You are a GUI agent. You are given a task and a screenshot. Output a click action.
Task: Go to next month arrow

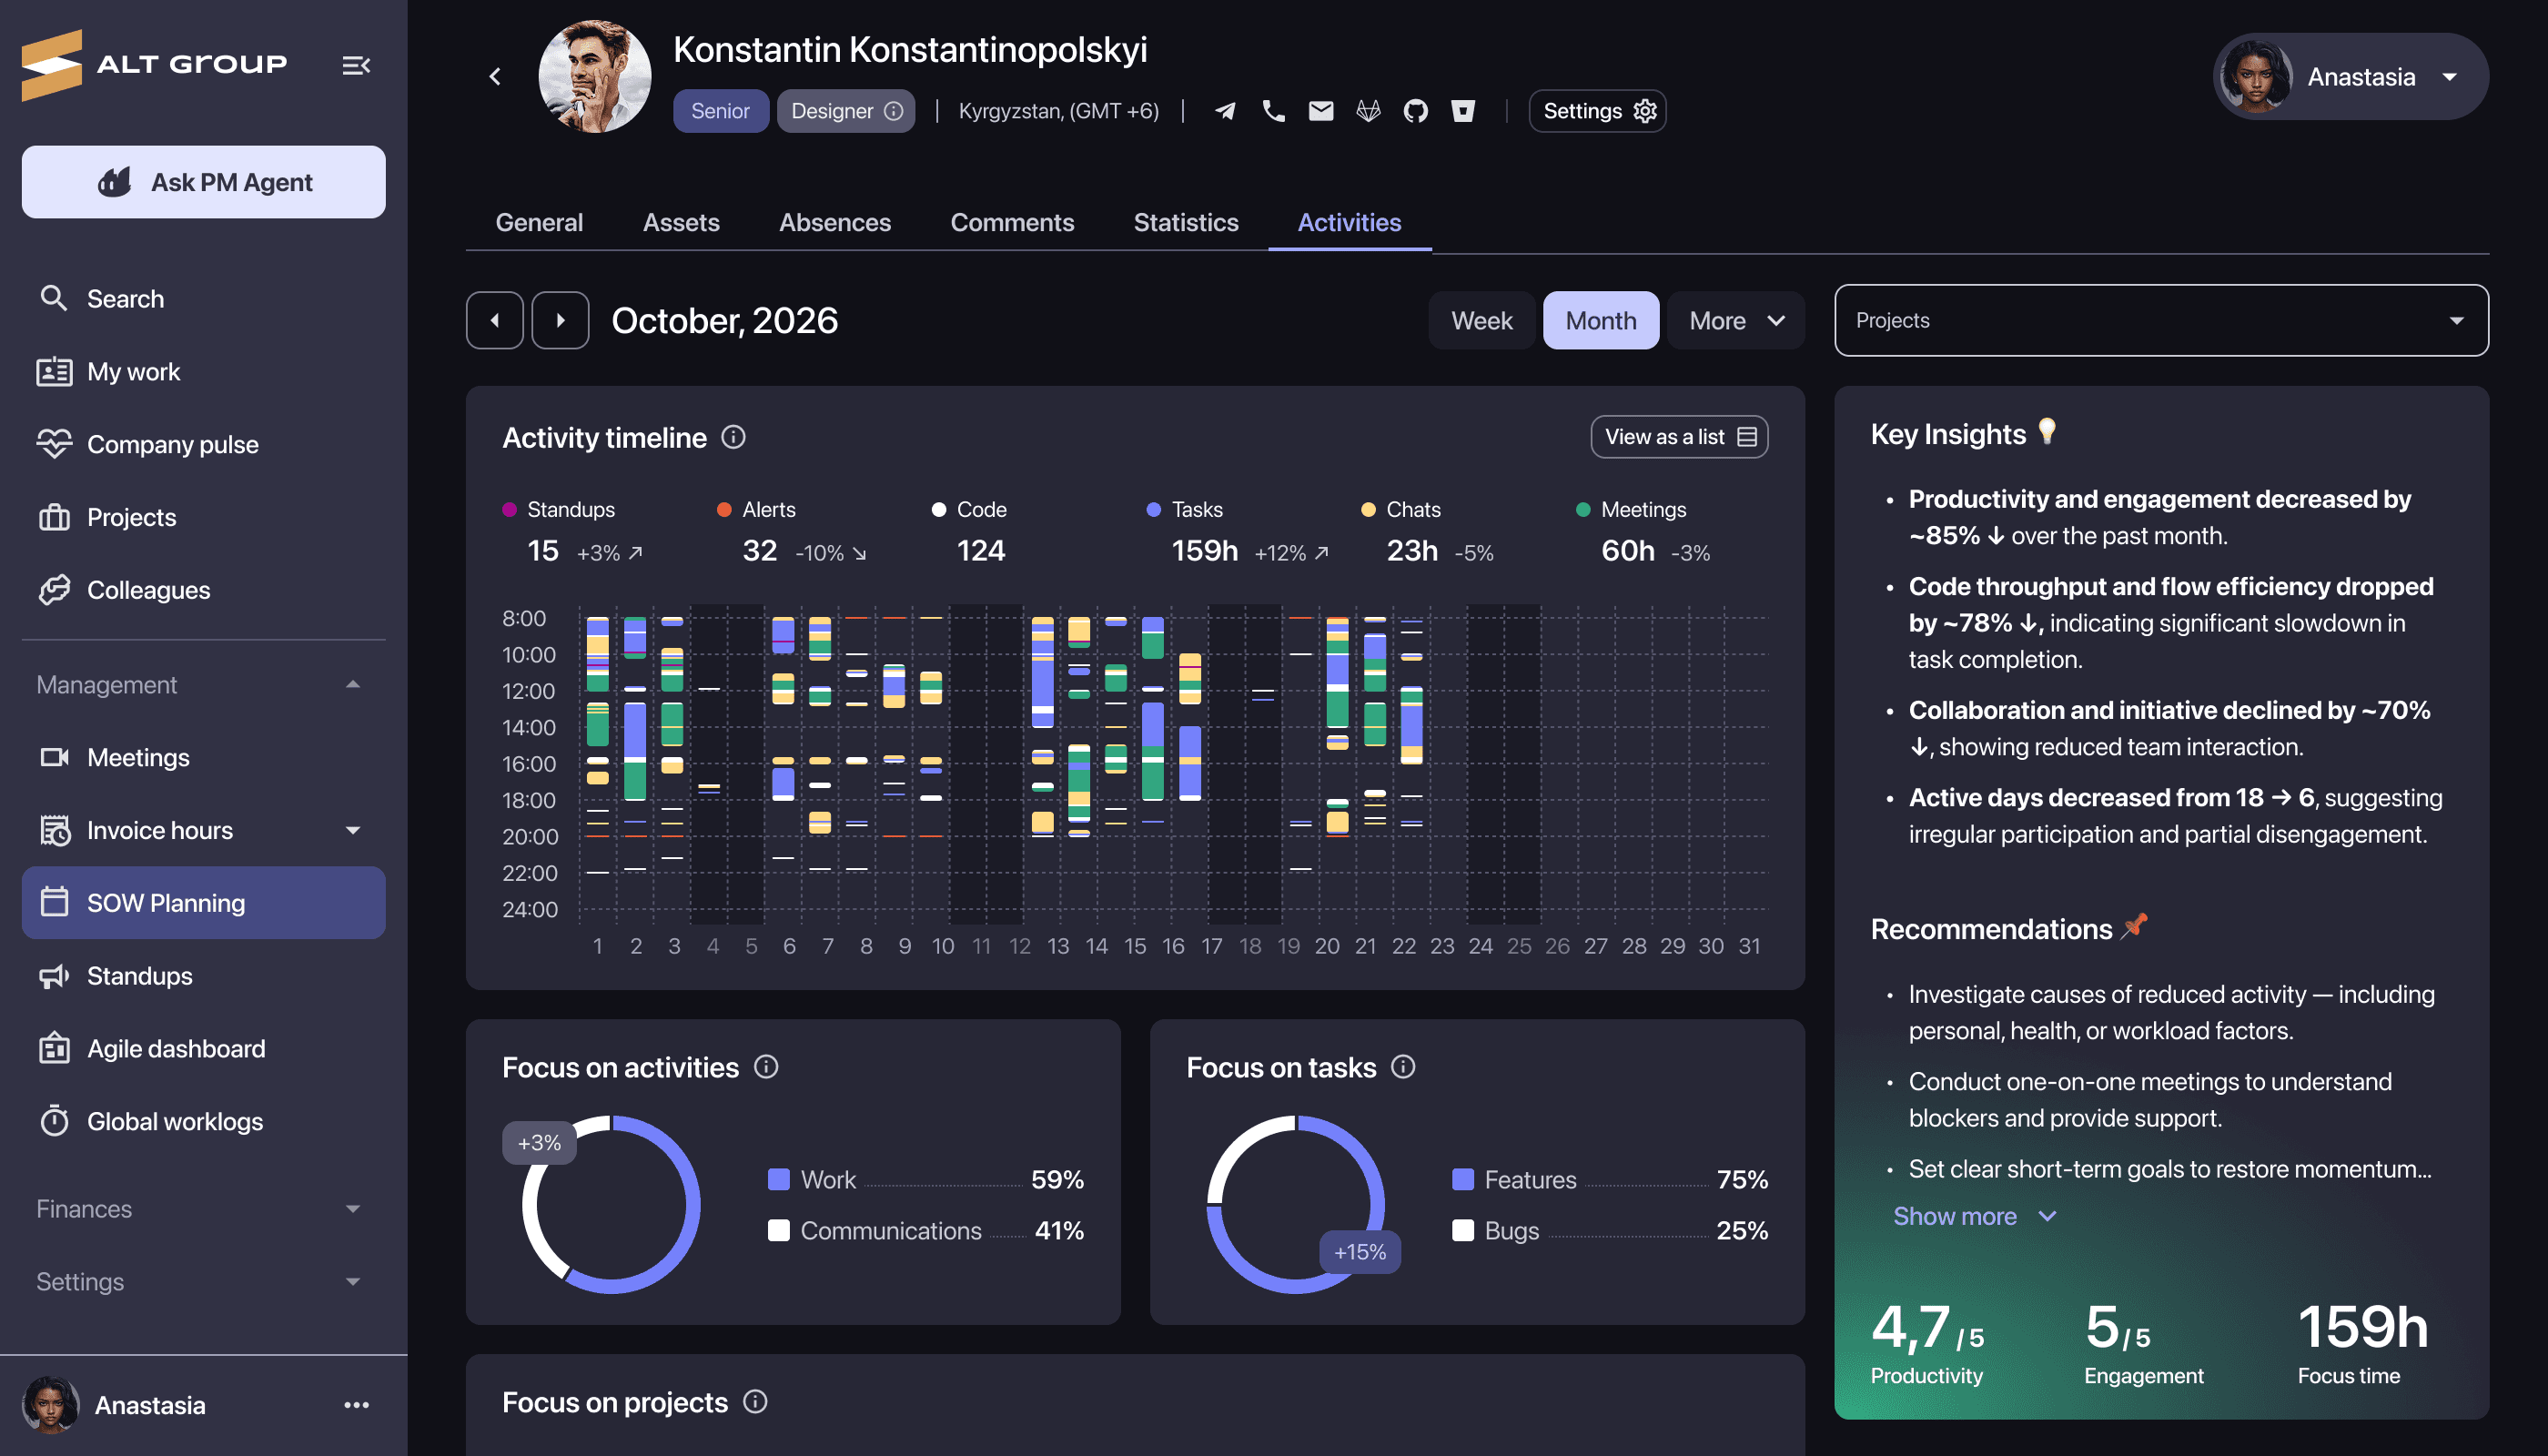(560, 320)
